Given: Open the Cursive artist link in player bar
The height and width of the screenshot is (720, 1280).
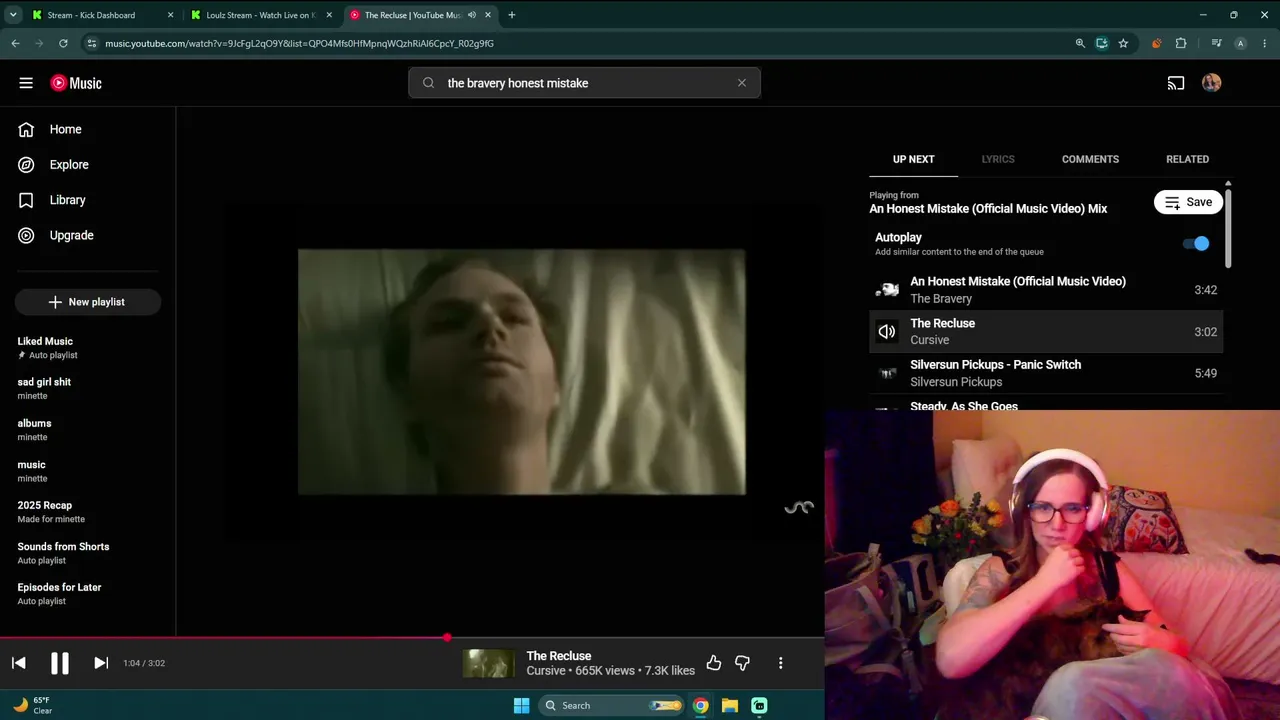Looking at the screenshot, I should (x=546, y=671).
